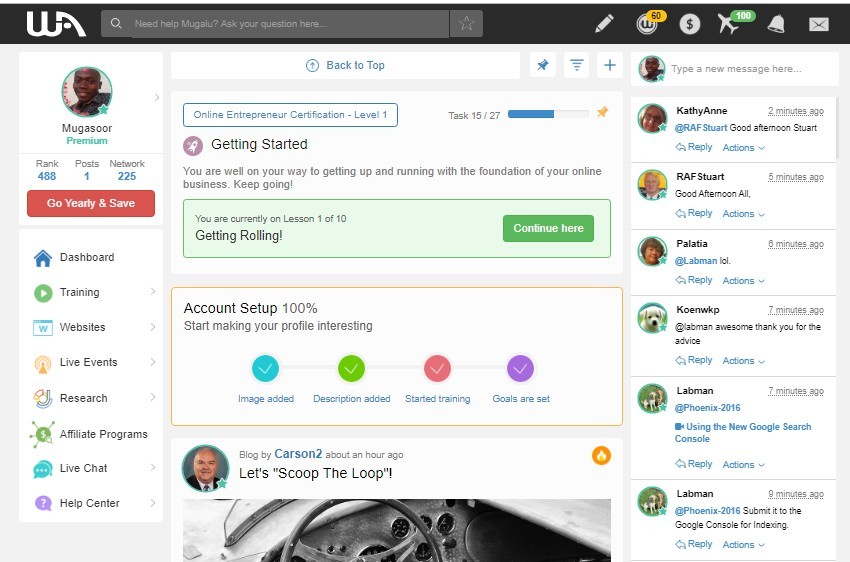Open Actions dropdown on KathyAnne's message
Screen dimensions: 850x562
click(x=743, y=147)
